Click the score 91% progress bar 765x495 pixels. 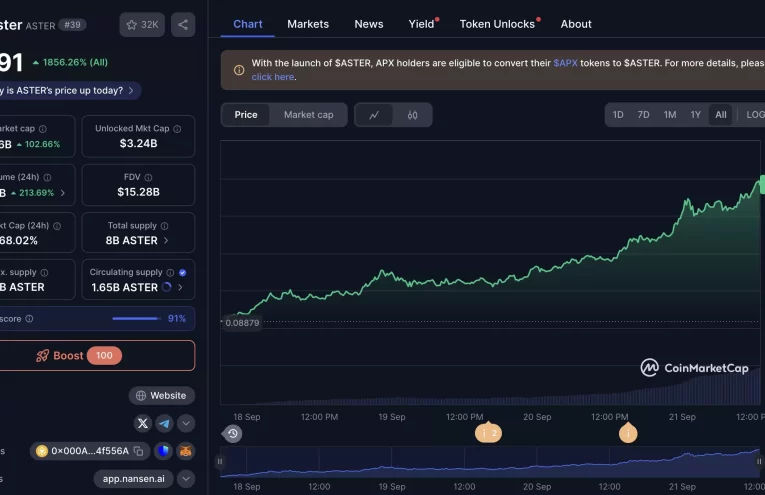coord(136,318)
